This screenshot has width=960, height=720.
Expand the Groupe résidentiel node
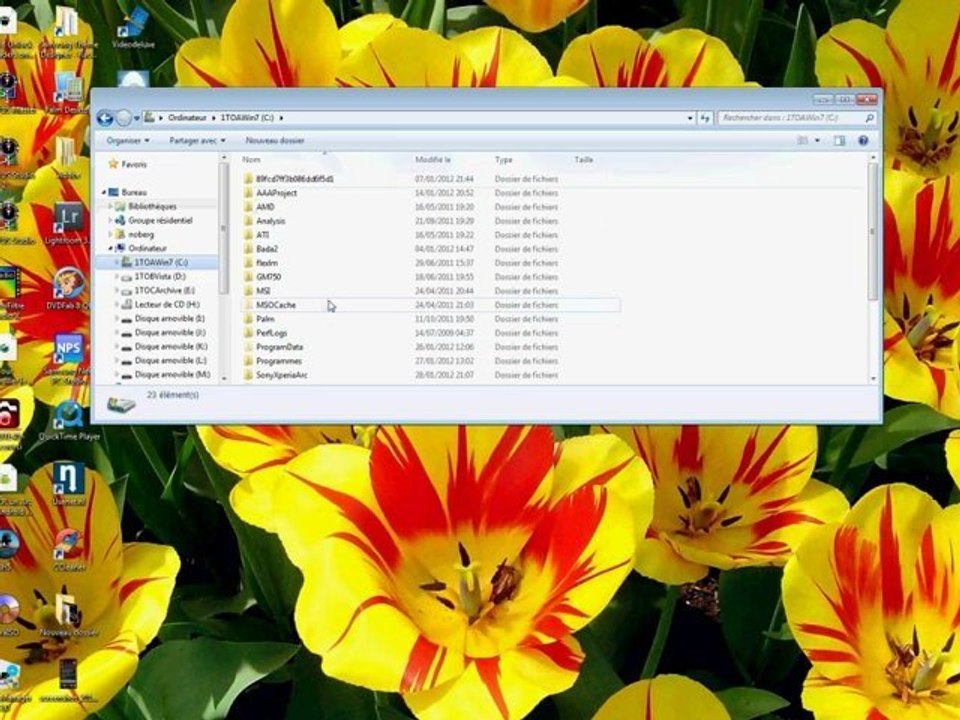click(x=110, y=220)
